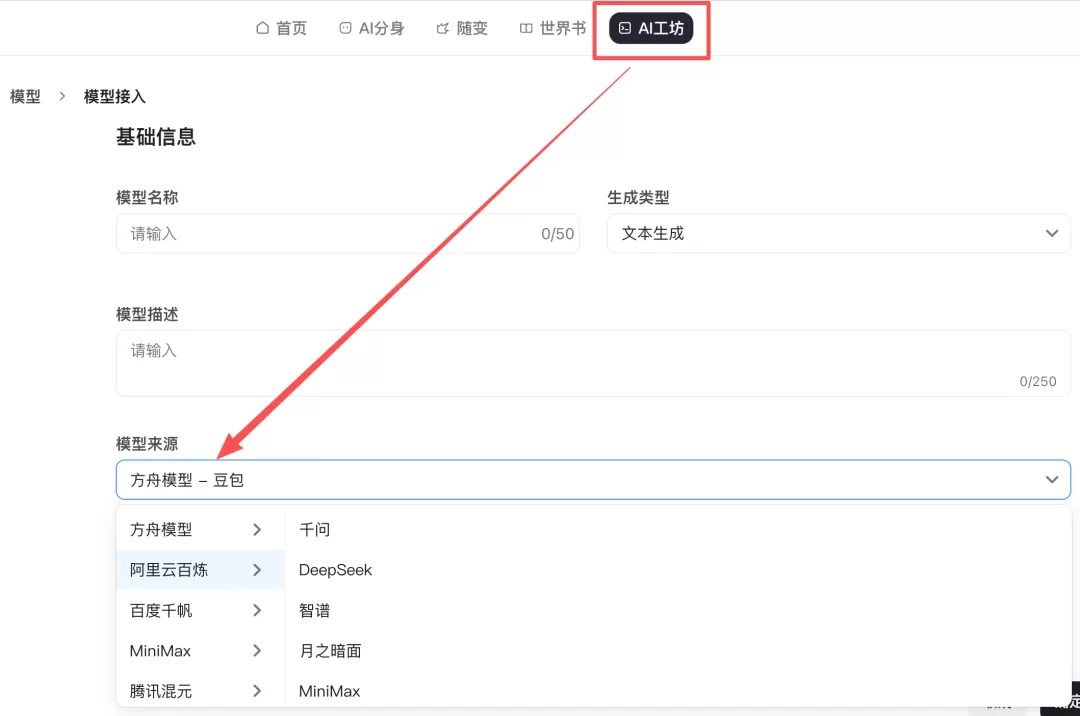
Task: Open the 生成类型 dropdown showing 文本生成
Action: (838, 233)
